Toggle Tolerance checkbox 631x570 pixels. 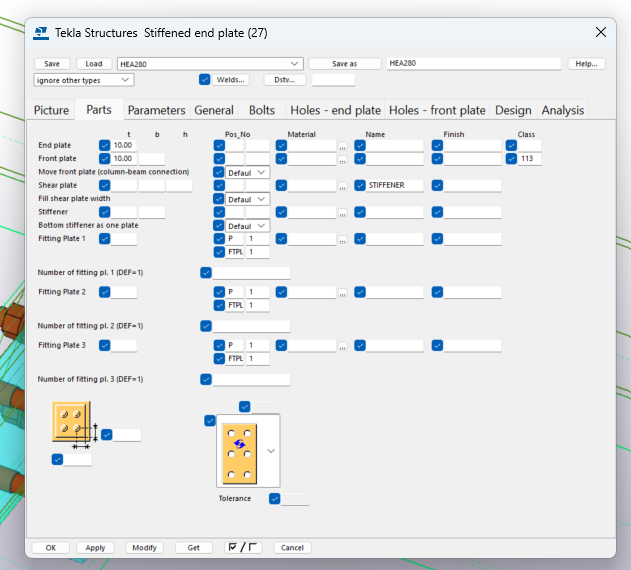[275, 499]
